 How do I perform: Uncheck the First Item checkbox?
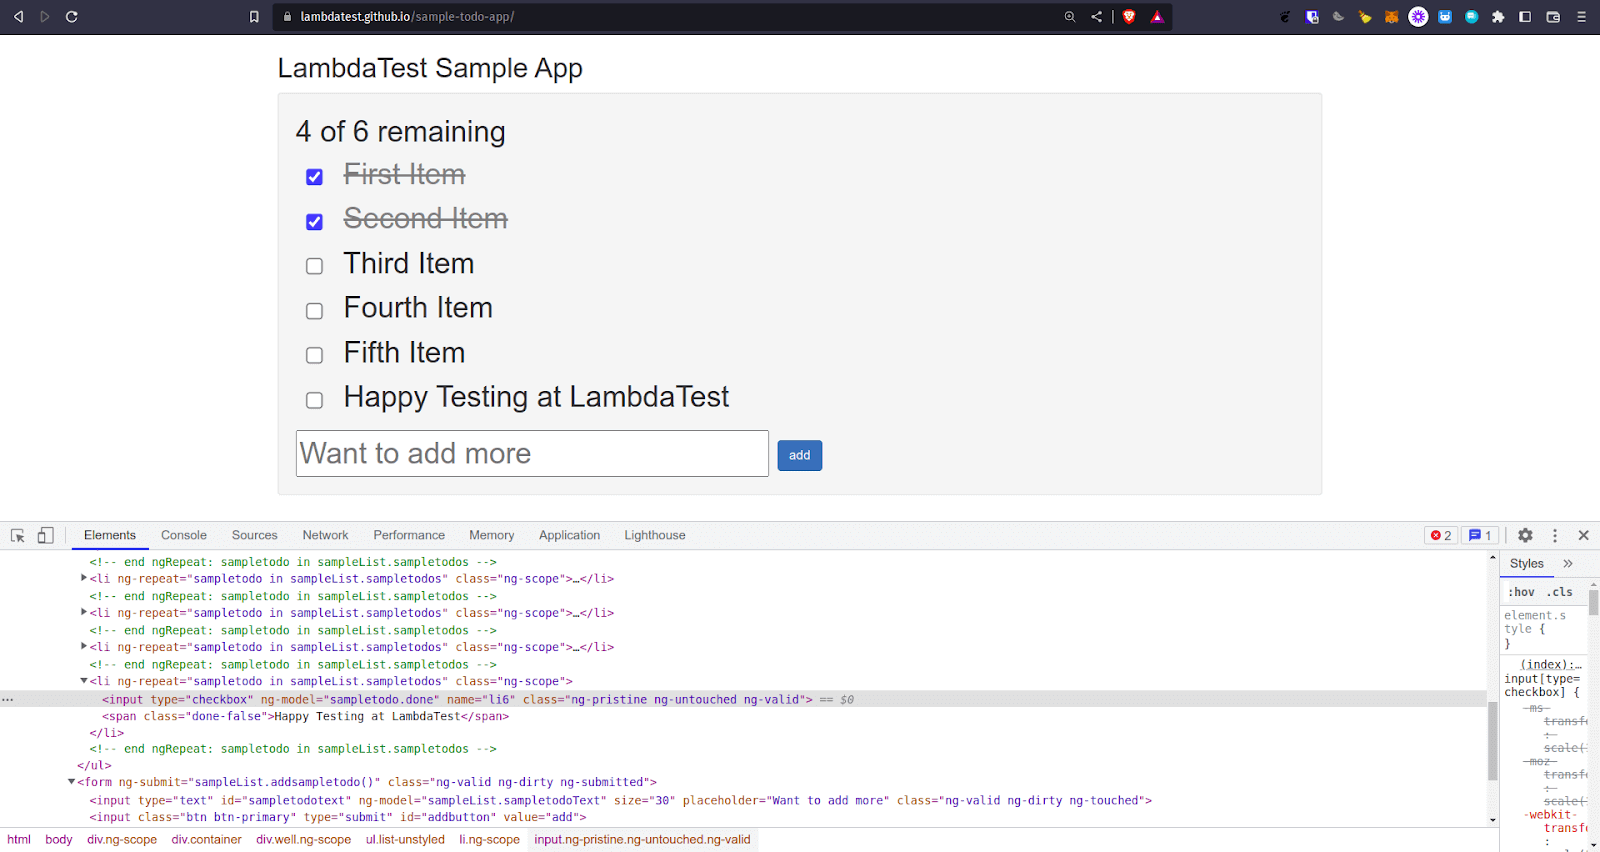pos(314,177)
